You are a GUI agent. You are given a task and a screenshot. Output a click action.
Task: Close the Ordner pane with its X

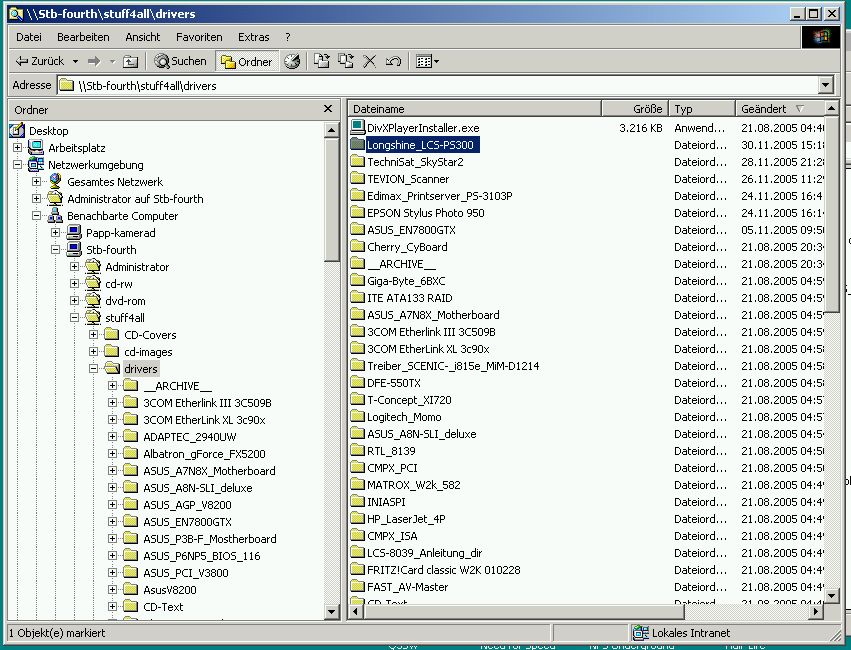(327, 109)
